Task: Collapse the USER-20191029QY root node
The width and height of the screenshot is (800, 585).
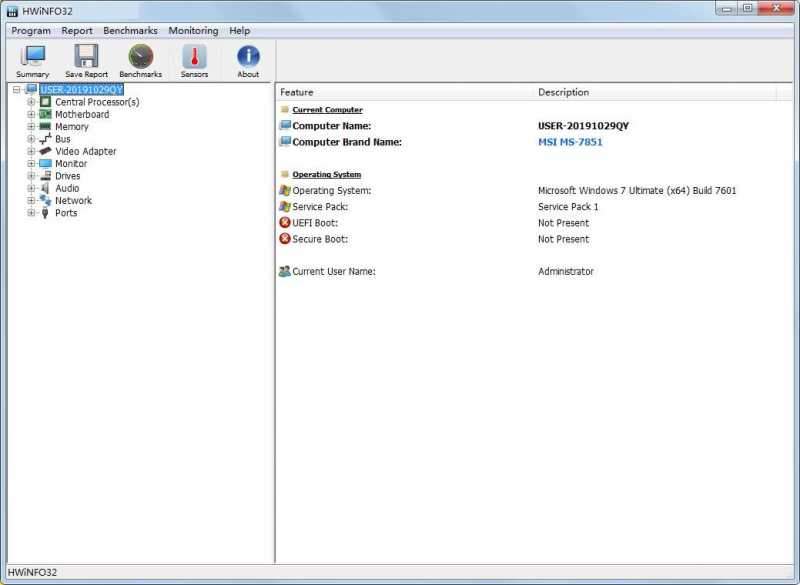Action: tap(17, 90)
